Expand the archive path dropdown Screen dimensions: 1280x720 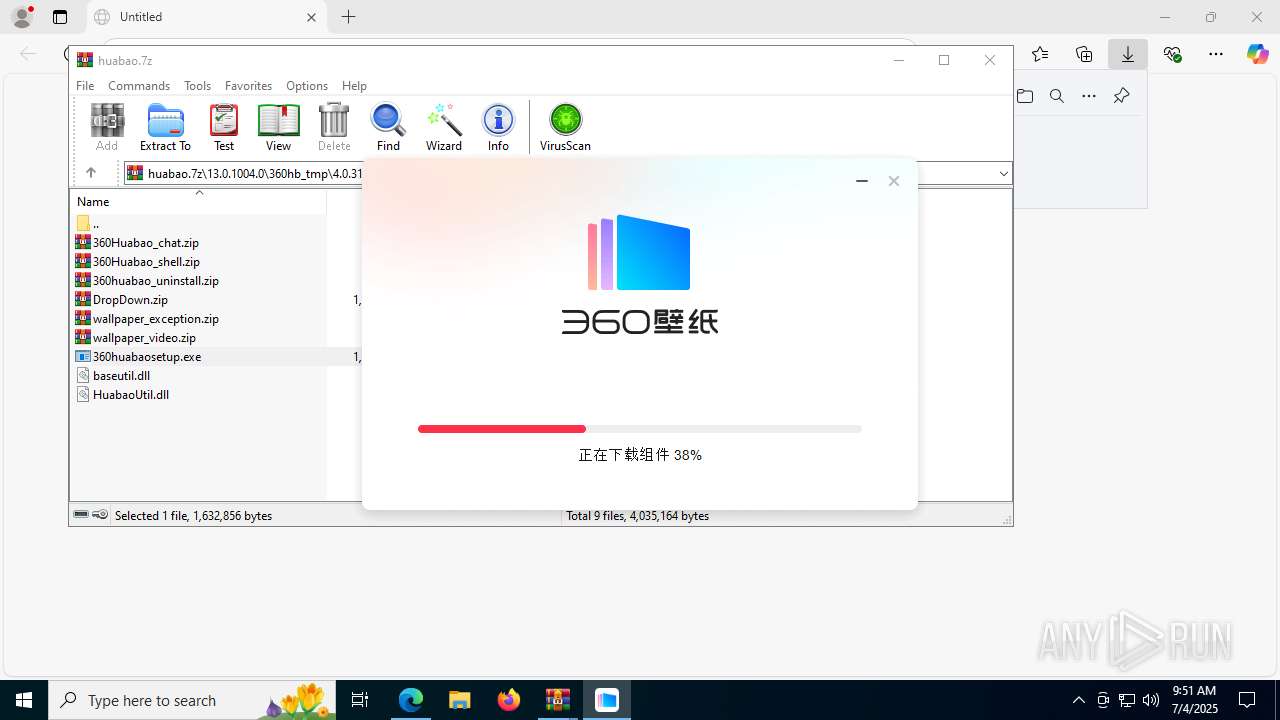coord(1003,174)
